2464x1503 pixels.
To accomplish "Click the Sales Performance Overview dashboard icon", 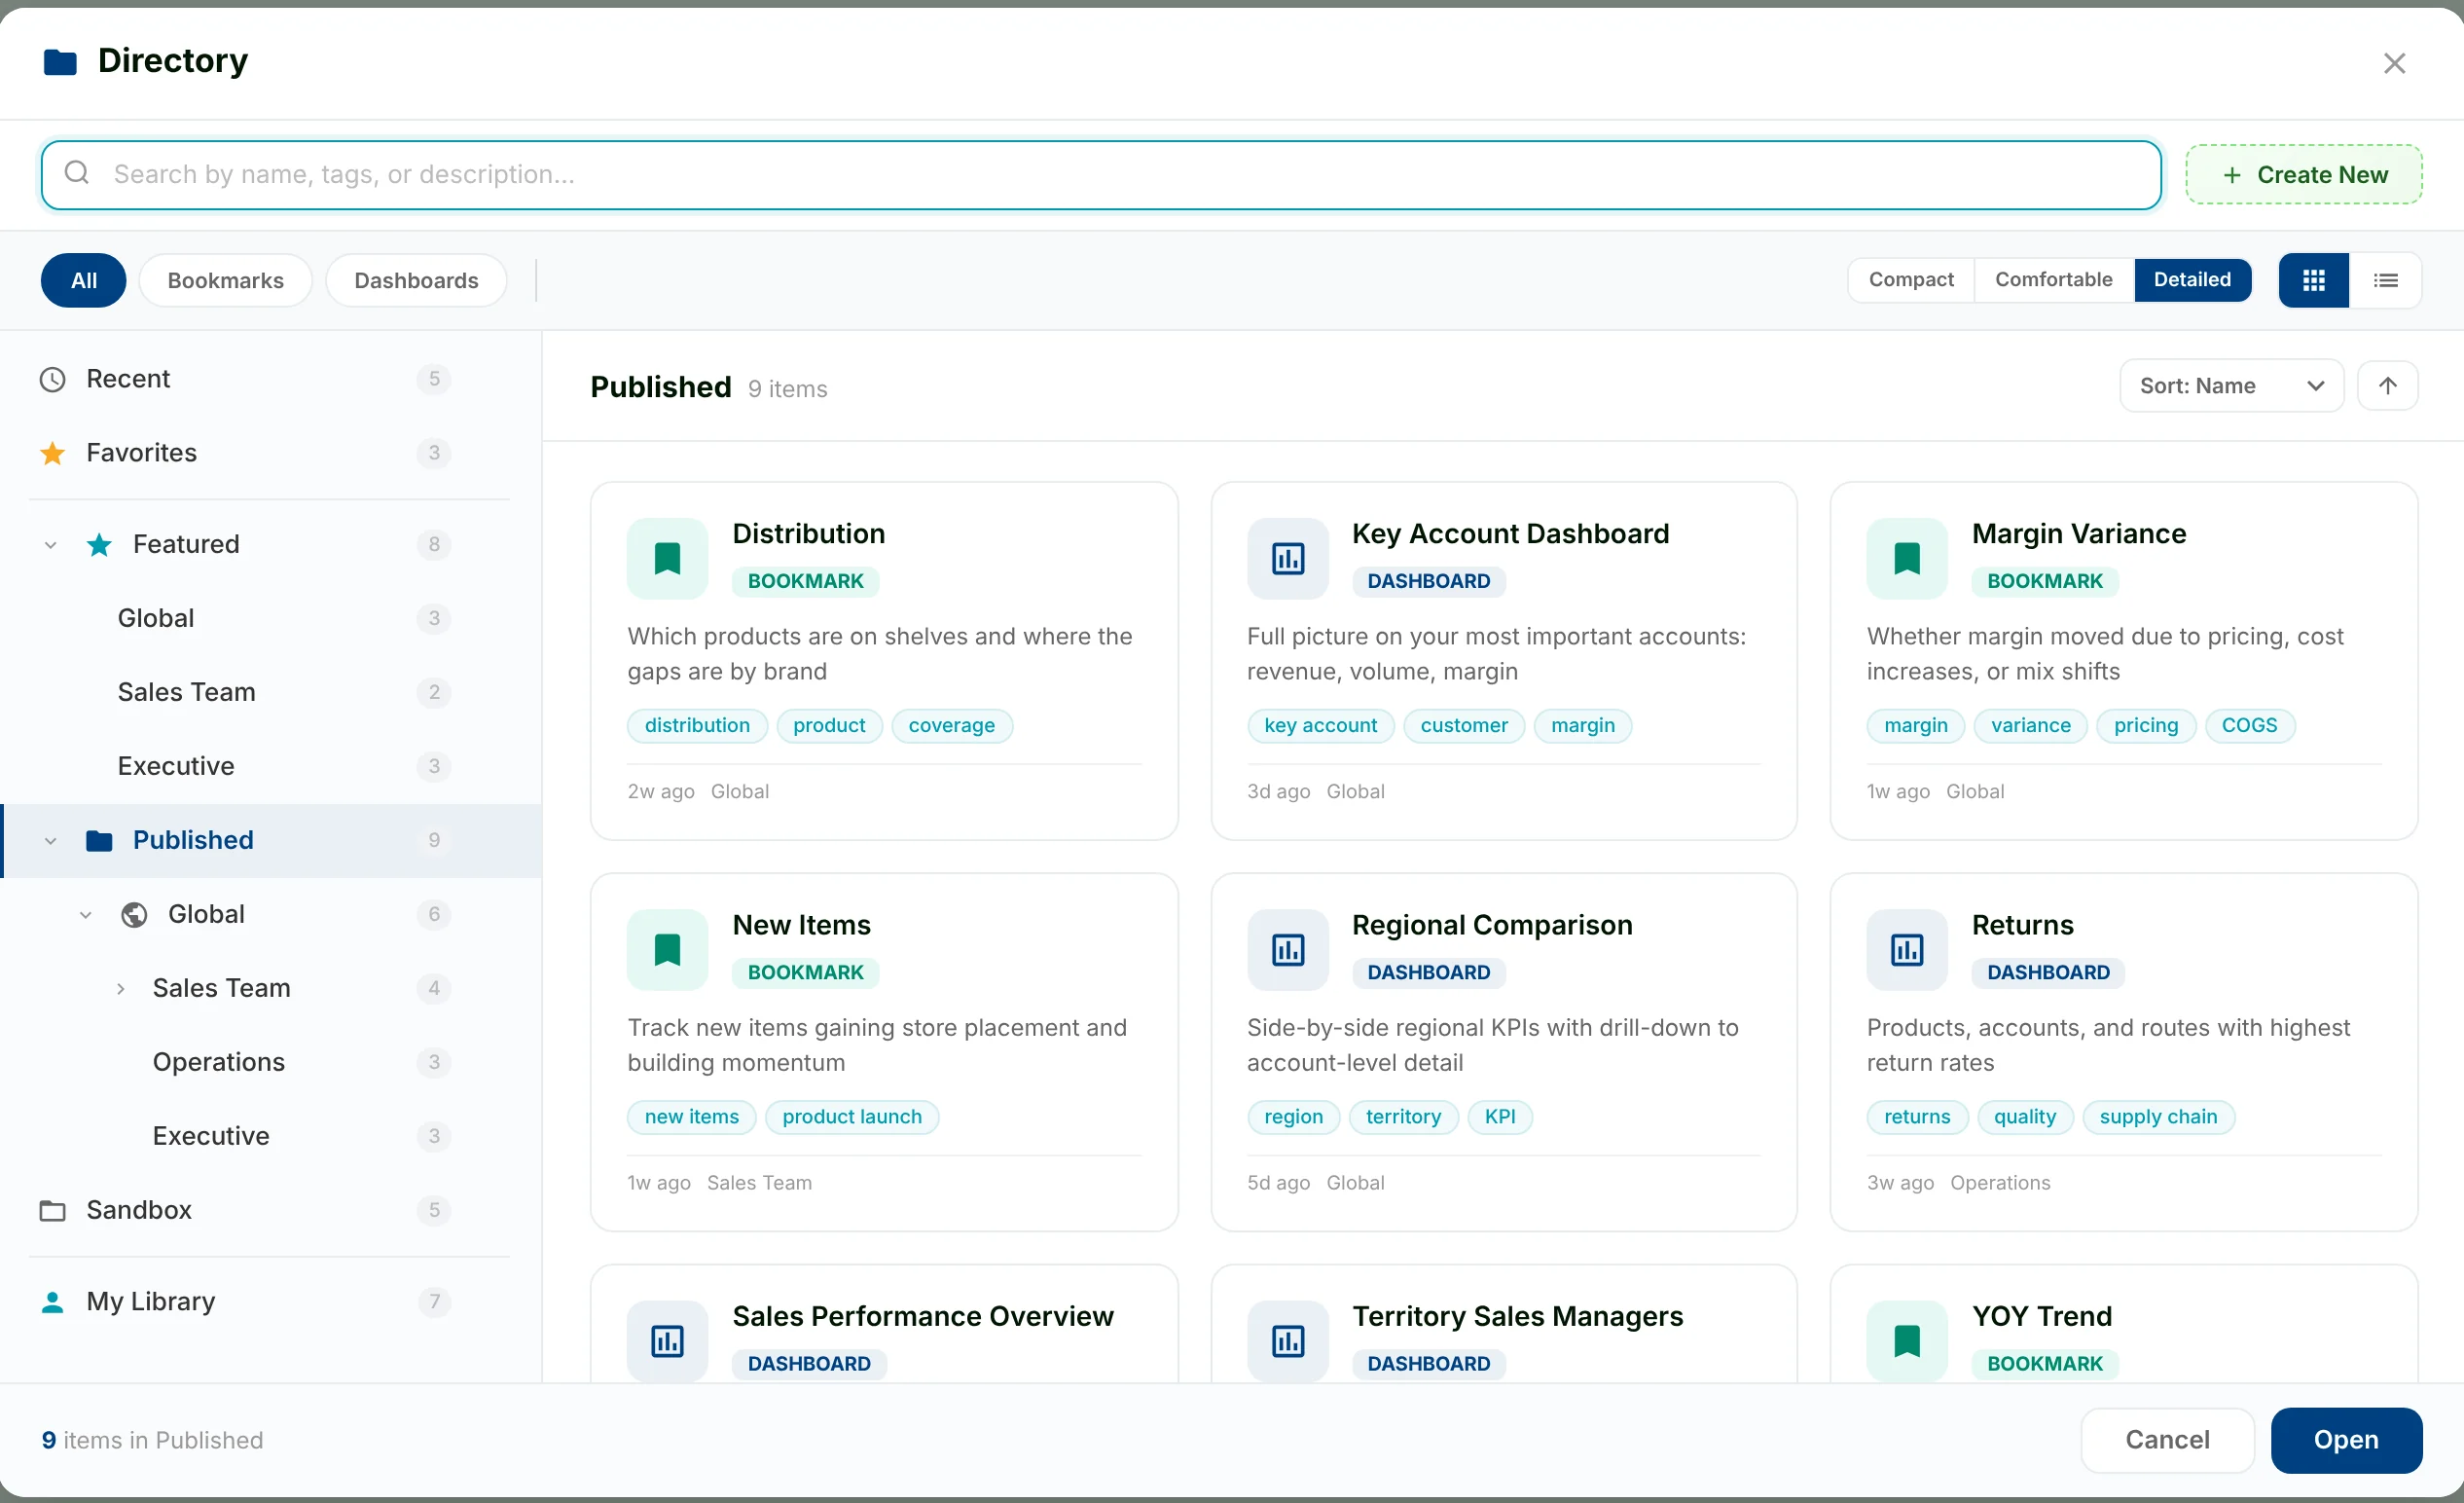I will 667,1340.
